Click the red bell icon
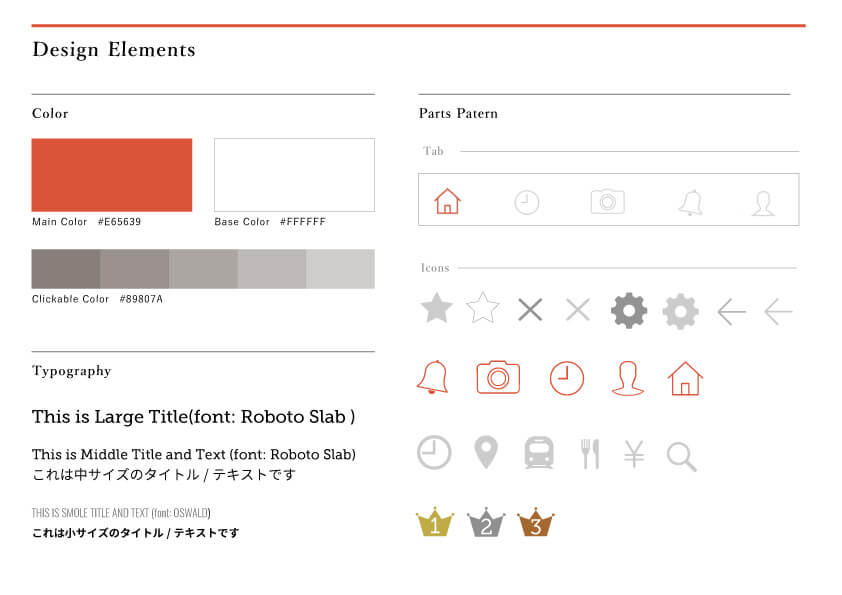This screenshot has width=842, height=595. tap(433, 378)
